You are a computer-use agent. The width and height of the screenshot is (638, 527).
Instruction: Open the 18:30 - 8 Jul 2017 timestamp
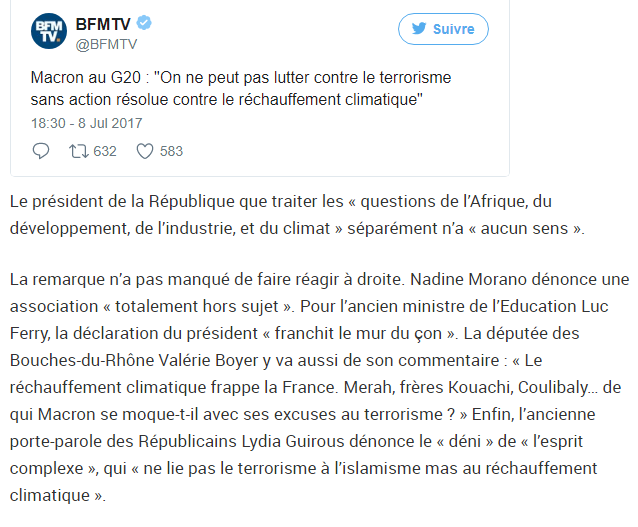(x=86, y=123)
